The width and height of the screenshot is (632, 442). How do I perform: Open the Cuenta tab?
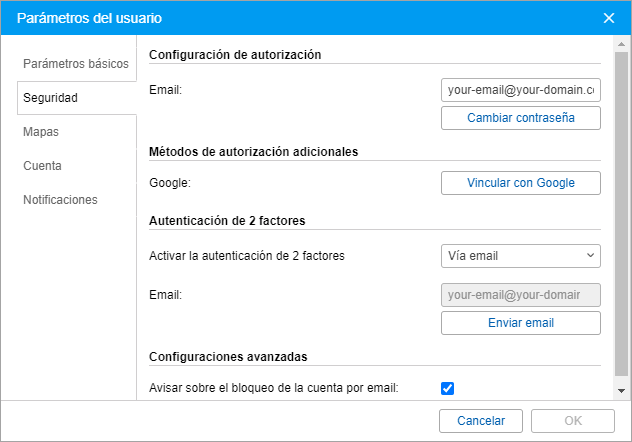(x=42, y=165)
